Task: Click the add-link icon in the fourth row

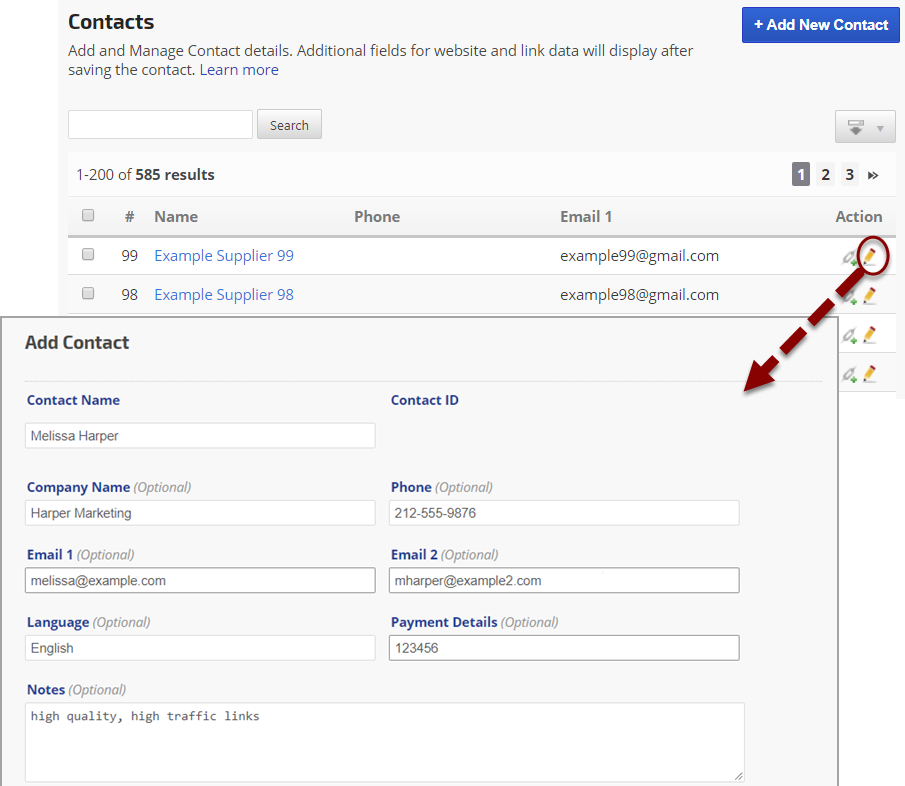Action: coord(850,374)
